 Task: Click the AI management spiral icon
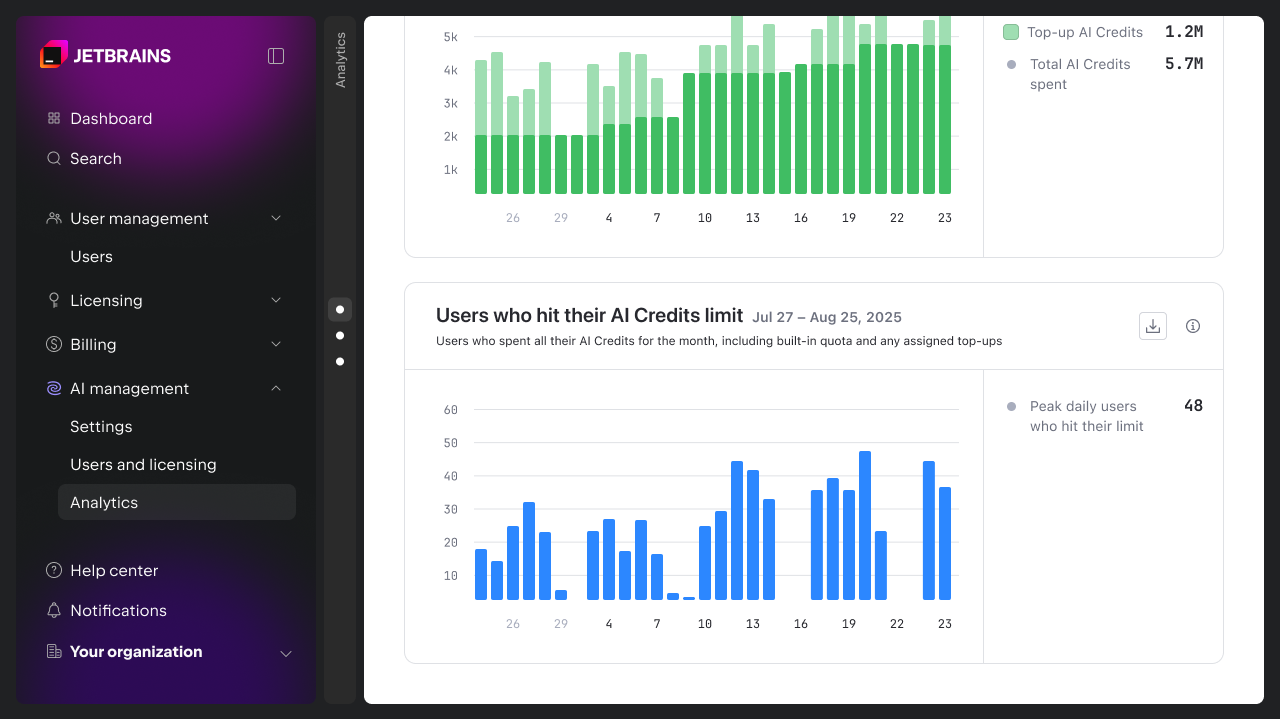pos(54,388)
